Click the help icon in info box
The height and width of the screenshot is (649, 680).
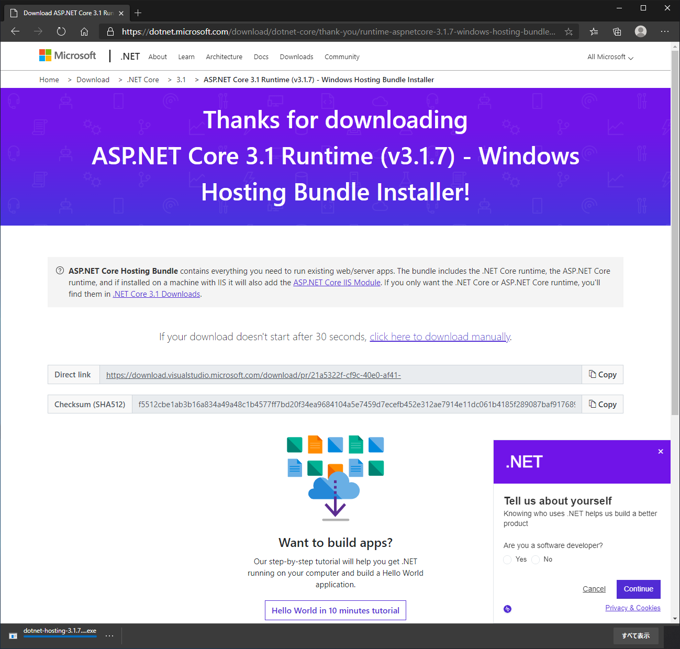click(x=60, y=271)
